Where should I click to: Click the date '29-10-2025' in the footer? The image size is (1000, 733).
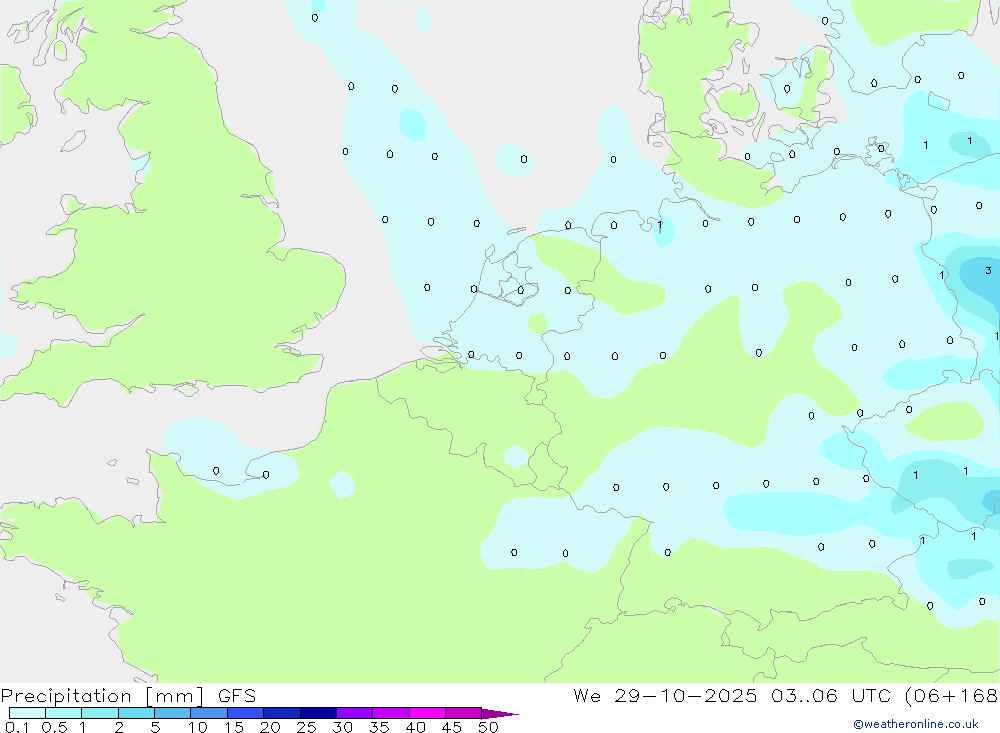point(686,696)
